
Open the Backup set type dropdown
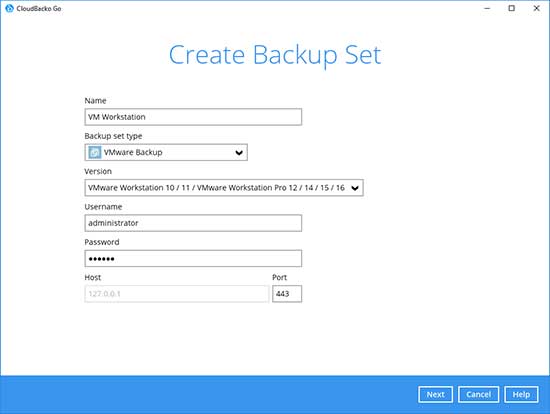point(166,152)
